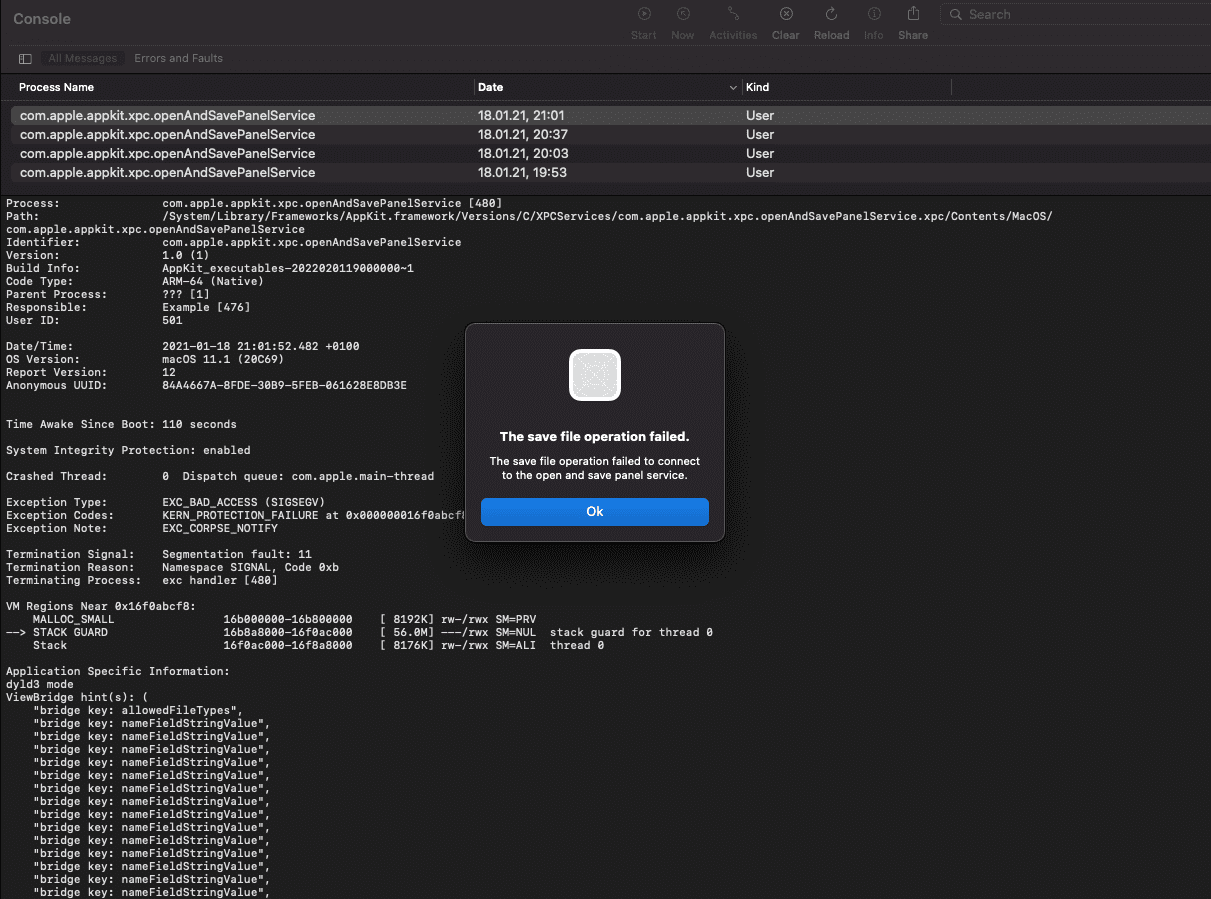Viewport: 1211px width, 899px height.
Task: Click the magnifier icon in the Search field
Action: (x=956, y=15)
